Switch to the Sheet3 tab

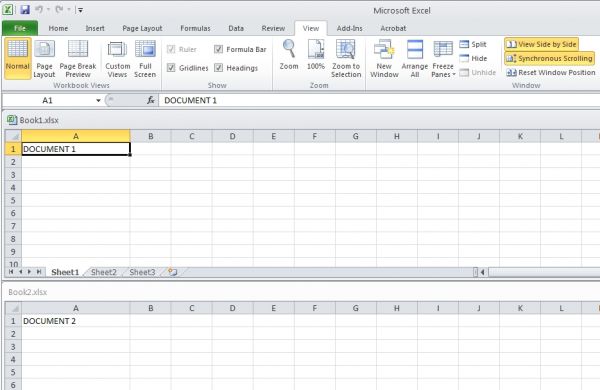[x=142, y=272]
